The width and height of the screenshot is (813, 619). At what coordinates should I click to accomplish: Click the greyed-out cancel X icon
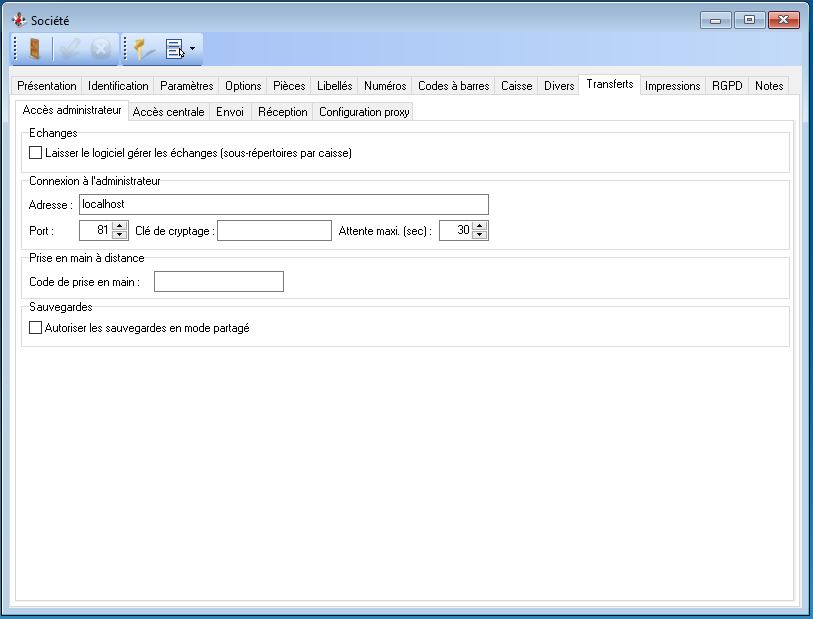(x=101, y=48)
